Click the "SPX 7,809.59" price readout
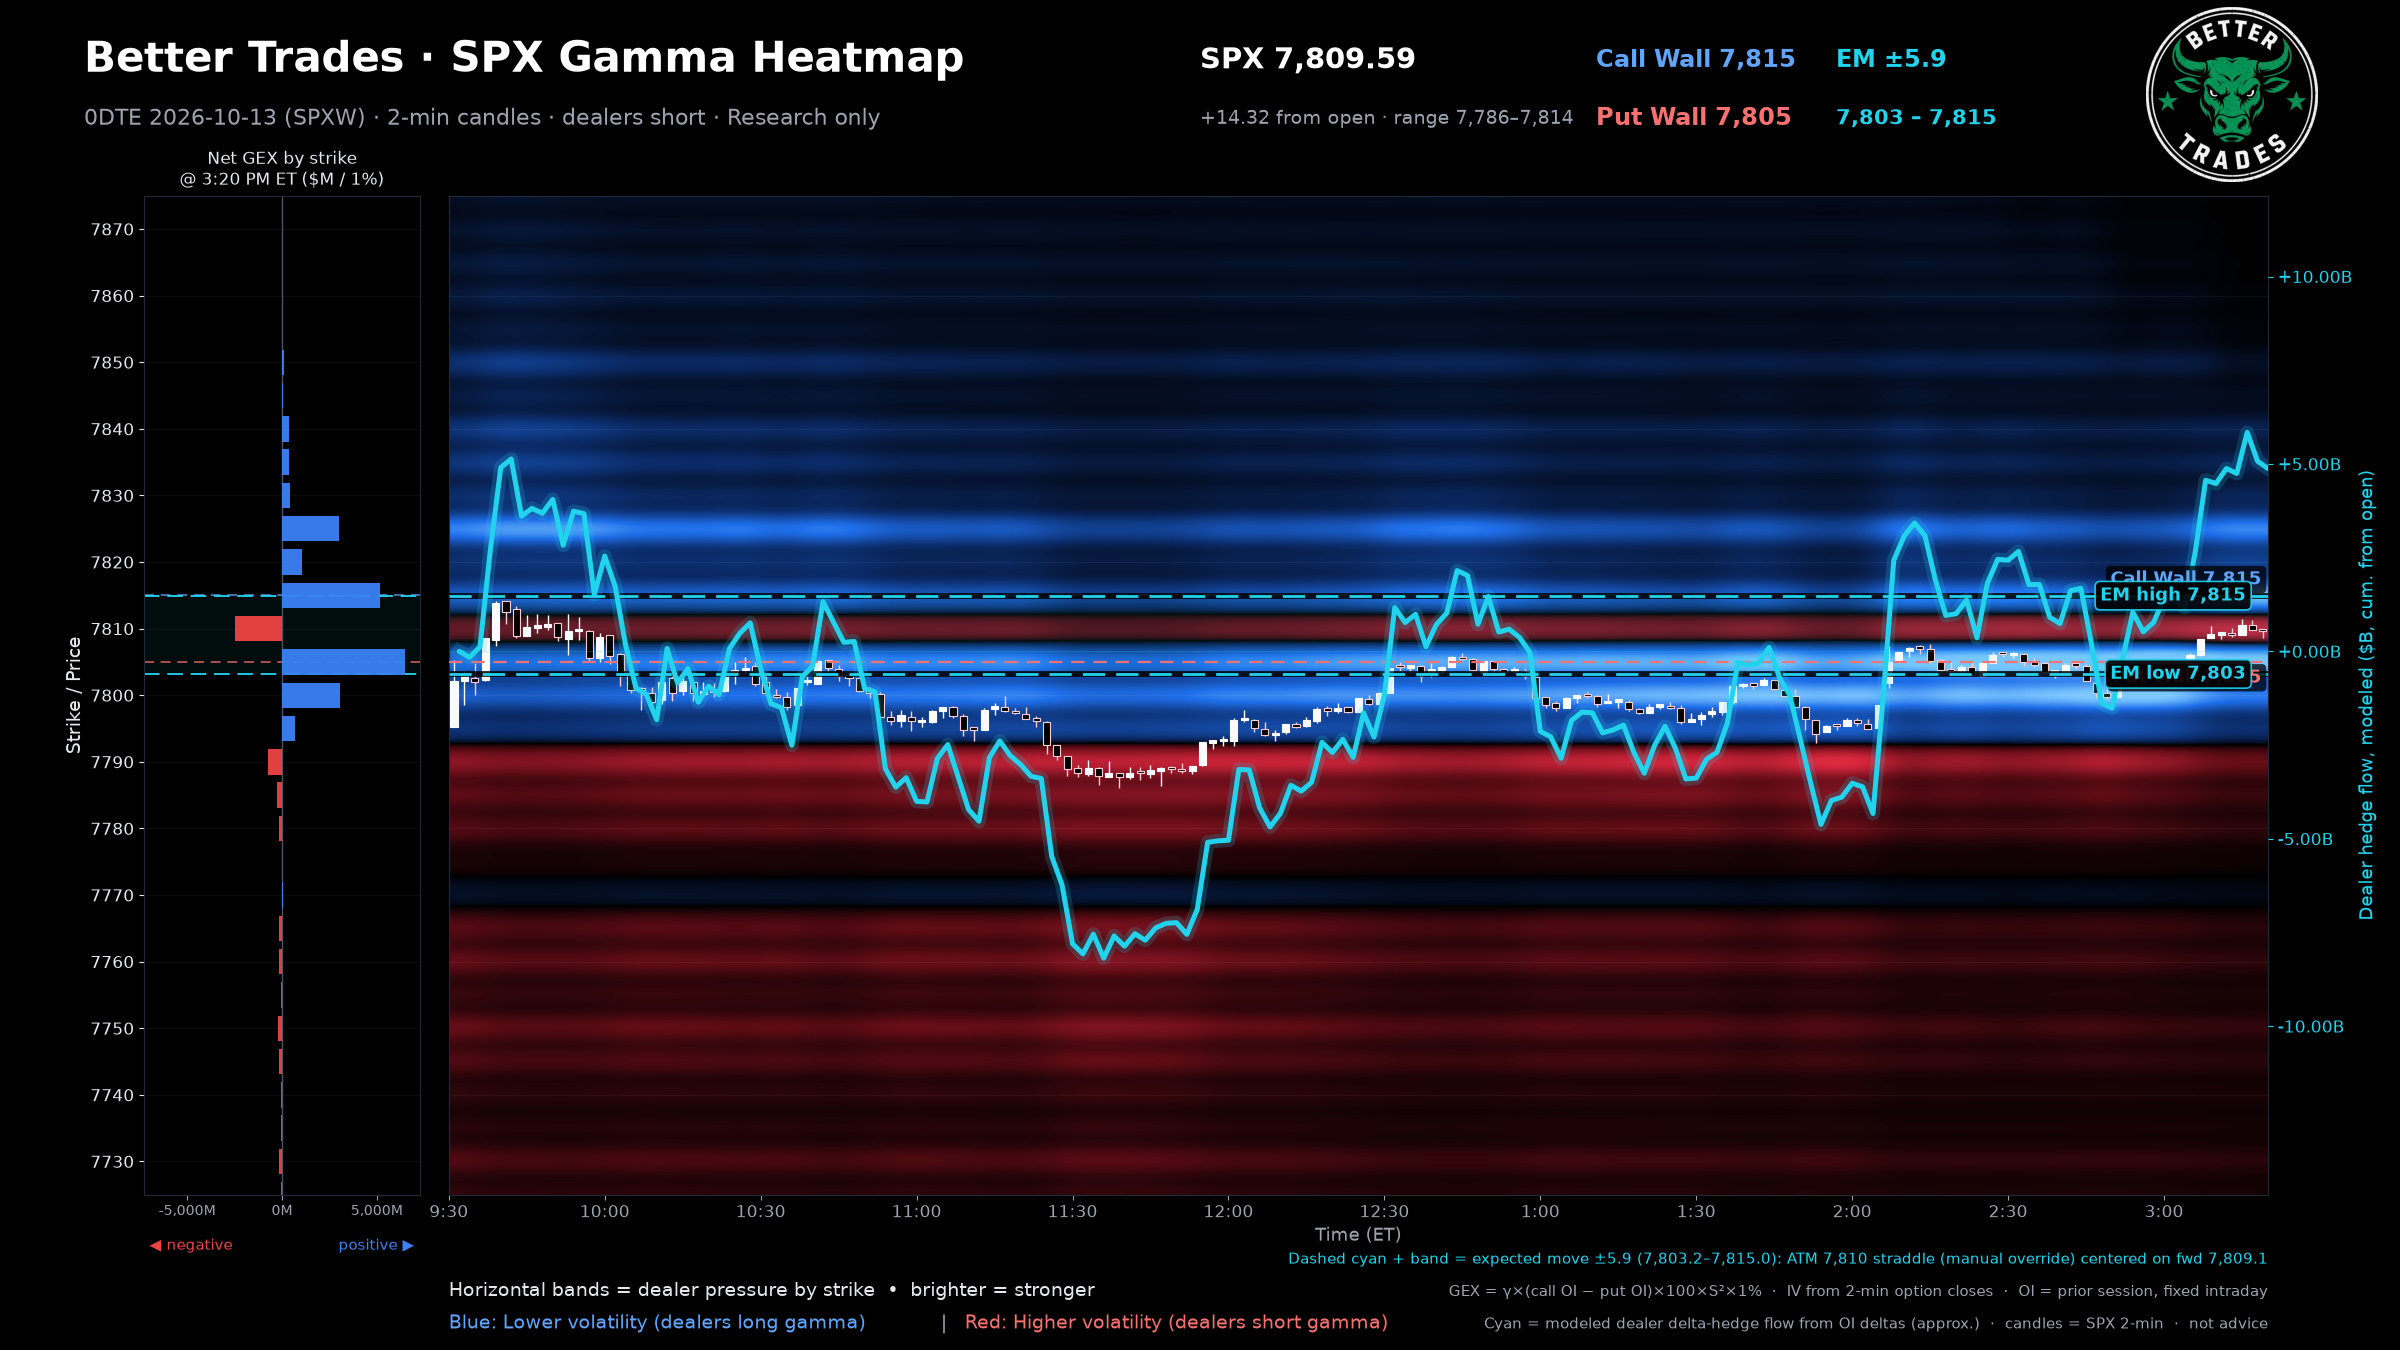This screenshot has width=2400, height=1350. (1307, 59)
